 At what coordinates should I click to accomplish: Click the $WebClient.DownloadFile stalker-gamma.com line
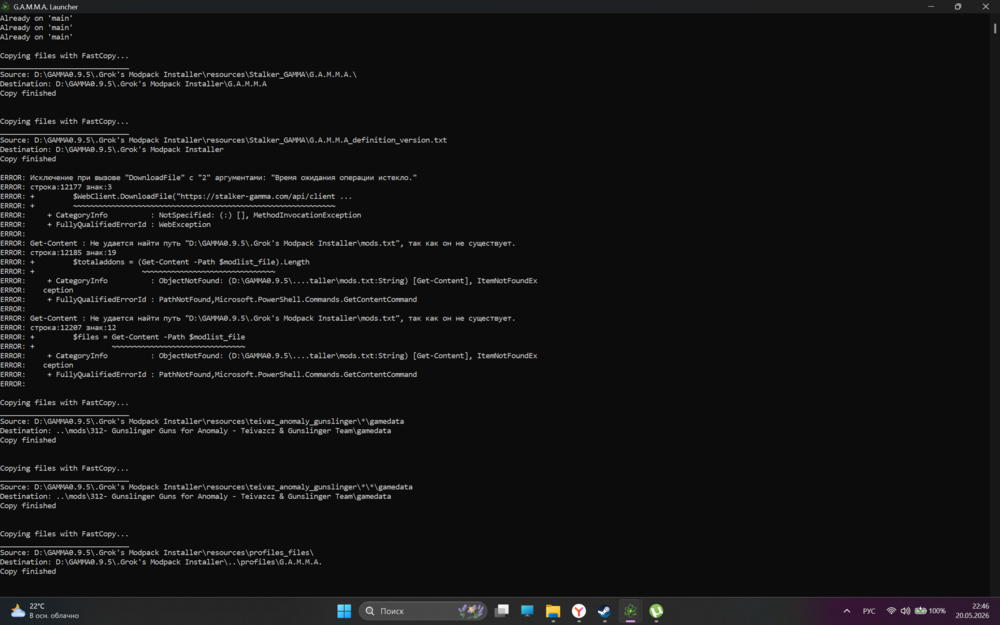click(x=176, y=196)
